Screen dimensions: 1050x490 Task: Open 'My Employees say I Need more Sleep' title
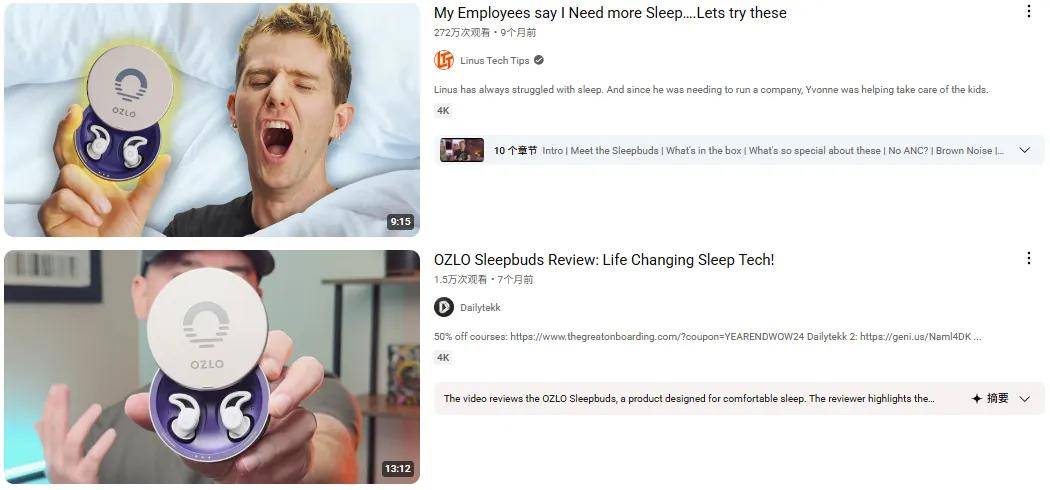tap(610, 13)
